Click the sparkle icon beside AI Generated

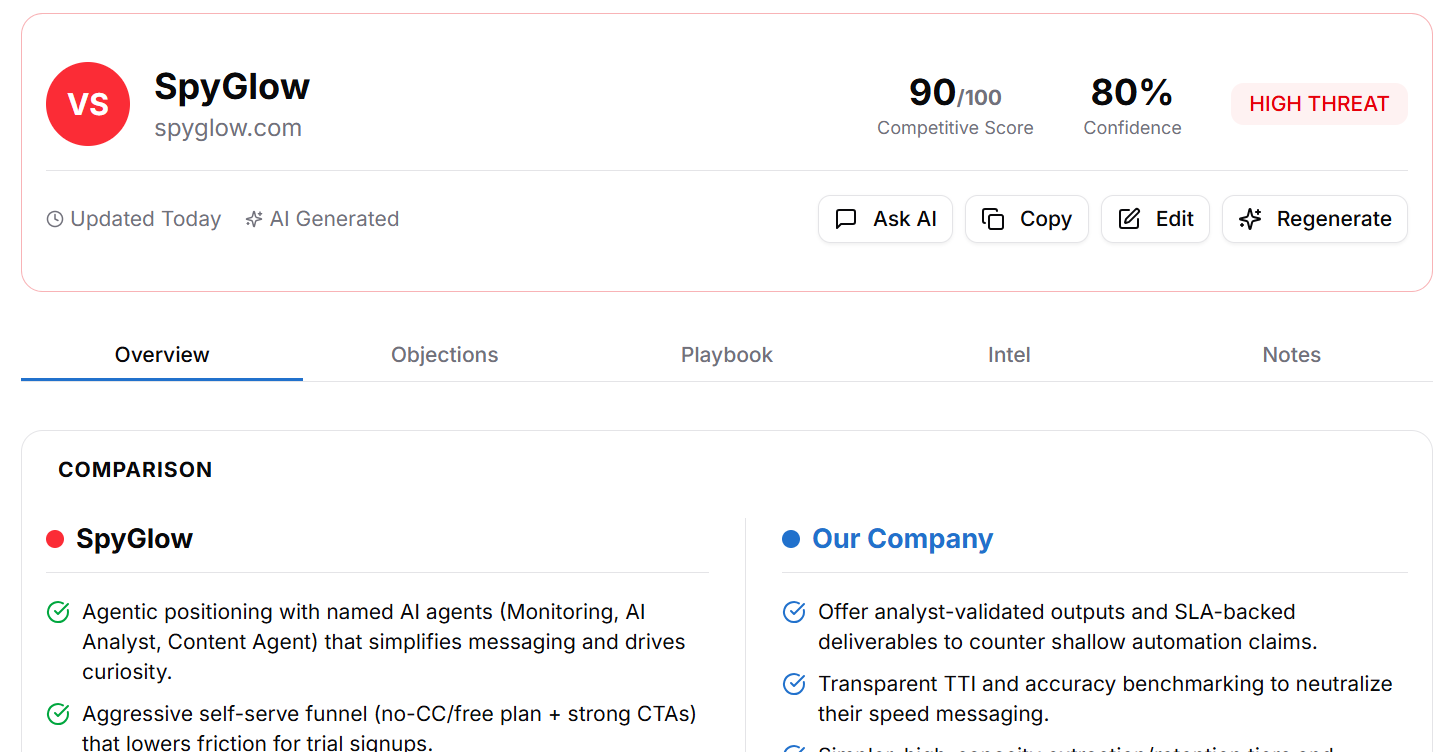pyautogui.click(x=254, y=219)
